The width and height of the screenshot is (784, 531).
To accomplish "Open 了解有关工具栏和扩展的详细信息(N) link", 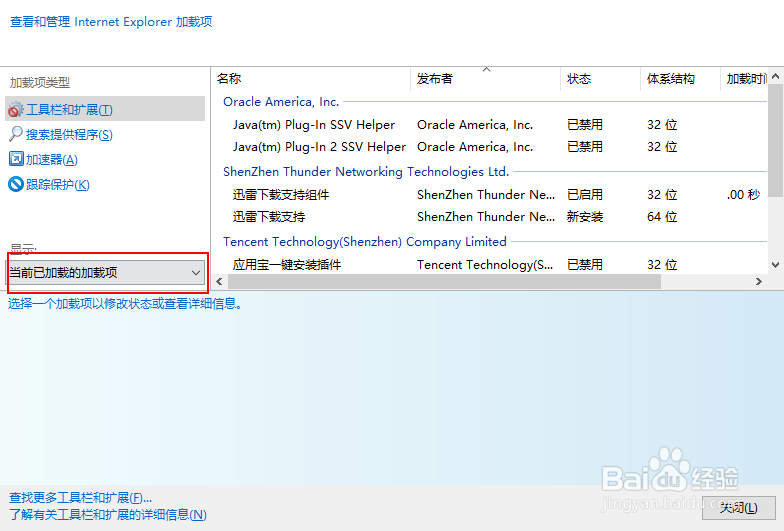I will [108, 514].
